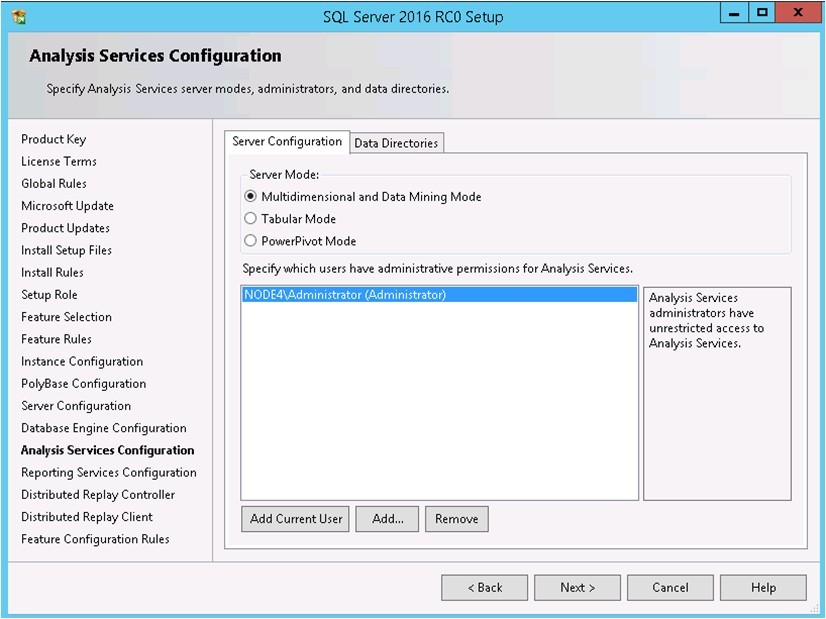This screenshot has height=619, width=826.
Task: Click Microsoft Update step
Action: click(x=67, y=206)
